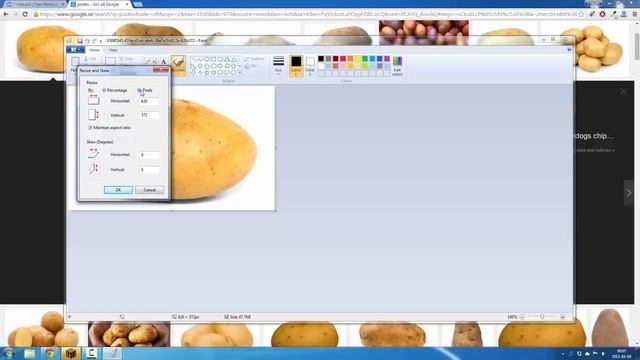Activate the Color 1 selector
640x360 pixels.
[296, 66]
